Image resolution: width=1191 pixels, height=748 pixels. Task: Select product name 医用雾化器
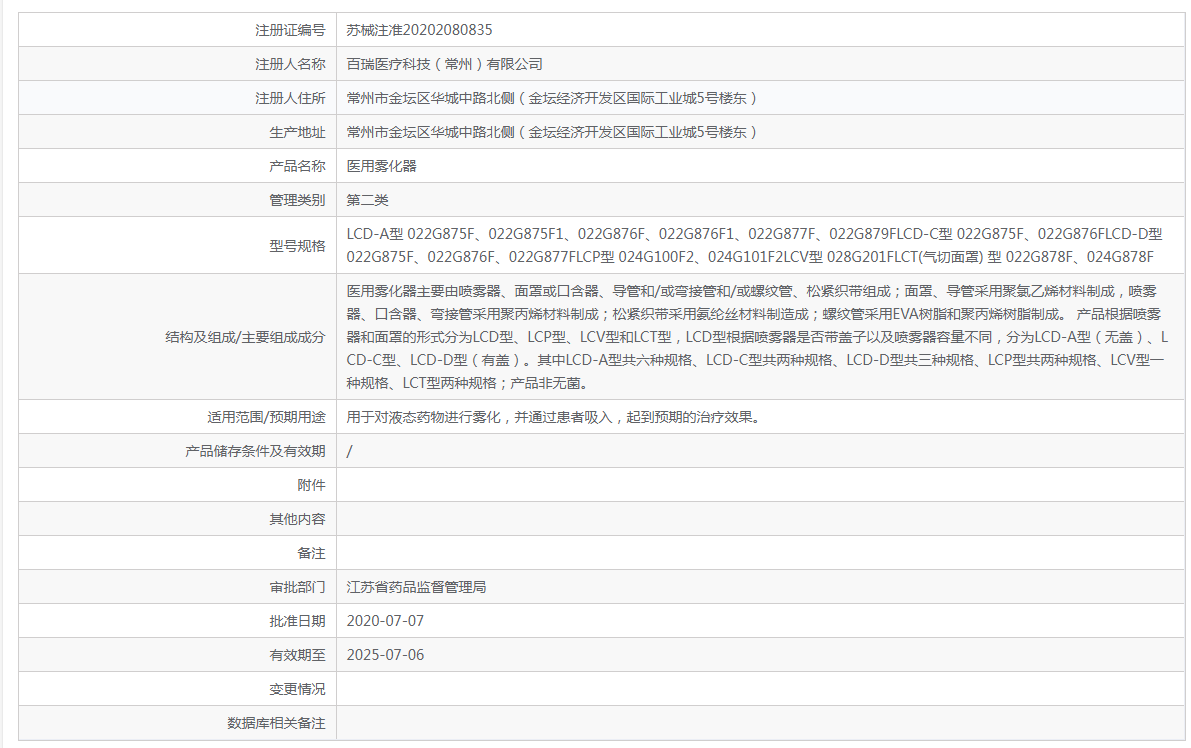click(381, 166)
